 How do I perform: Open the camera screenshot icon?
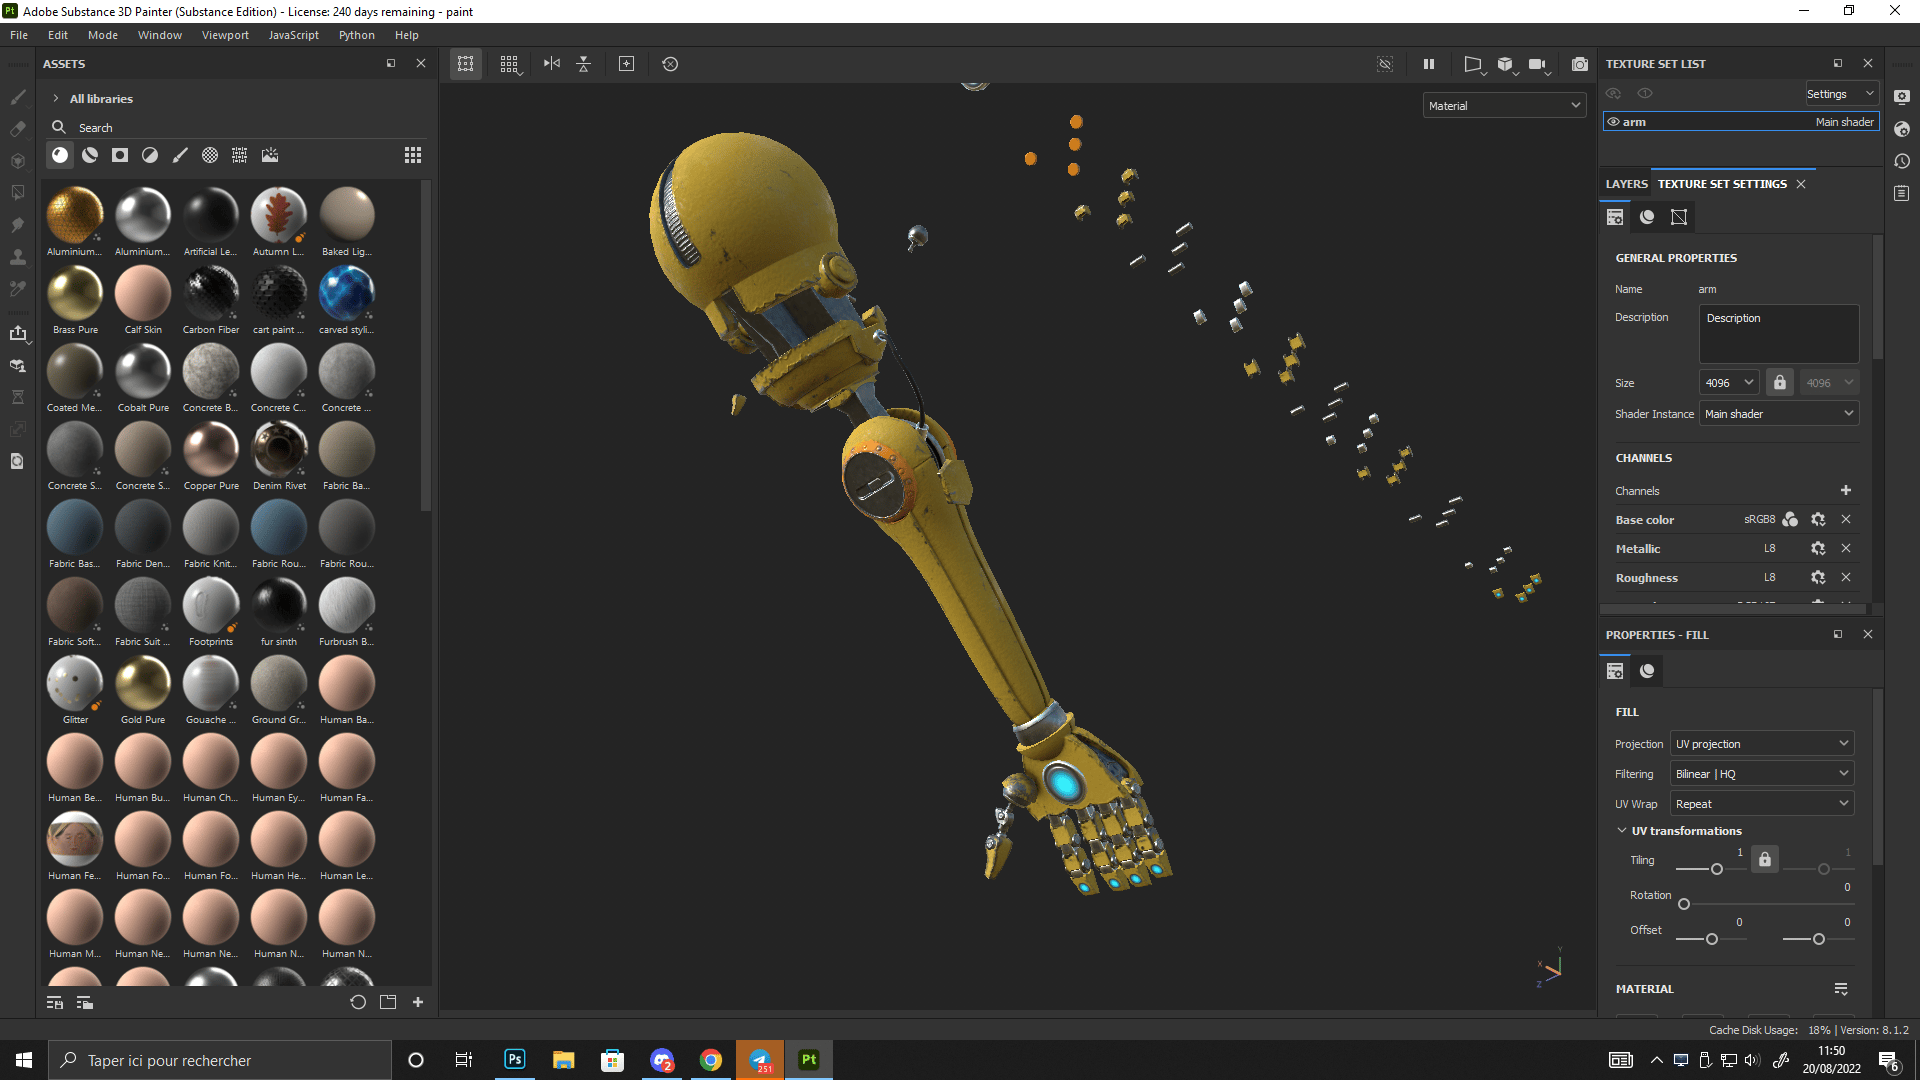coord(1579,64)
